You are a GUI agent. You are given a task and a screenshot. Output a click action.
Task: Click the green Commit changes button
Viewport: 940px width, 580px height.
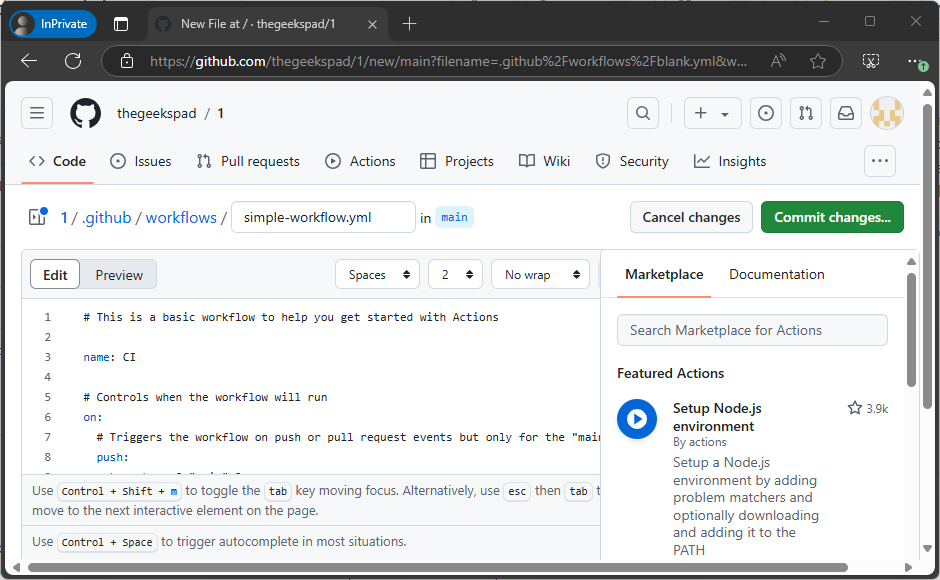pyautogui.click(x=832, y=217)
